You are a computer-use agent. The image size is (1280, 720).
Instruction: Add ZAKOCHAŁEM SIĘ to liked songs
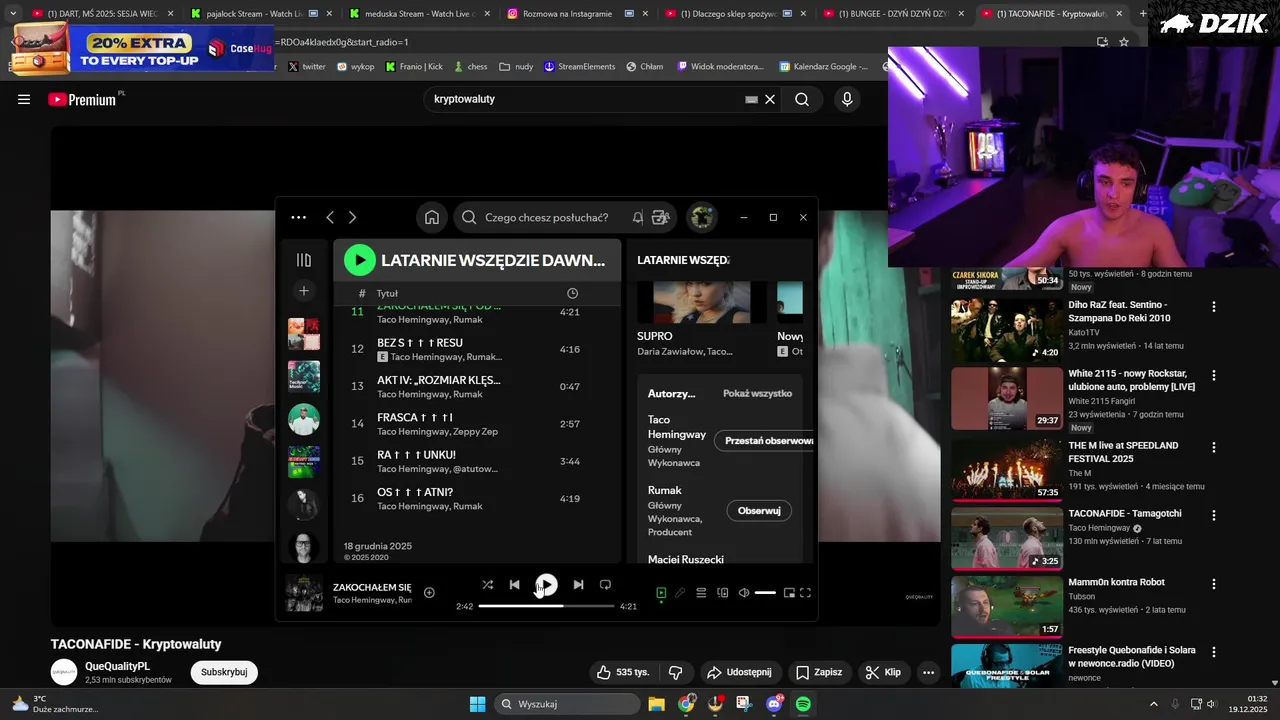[429, 593]
